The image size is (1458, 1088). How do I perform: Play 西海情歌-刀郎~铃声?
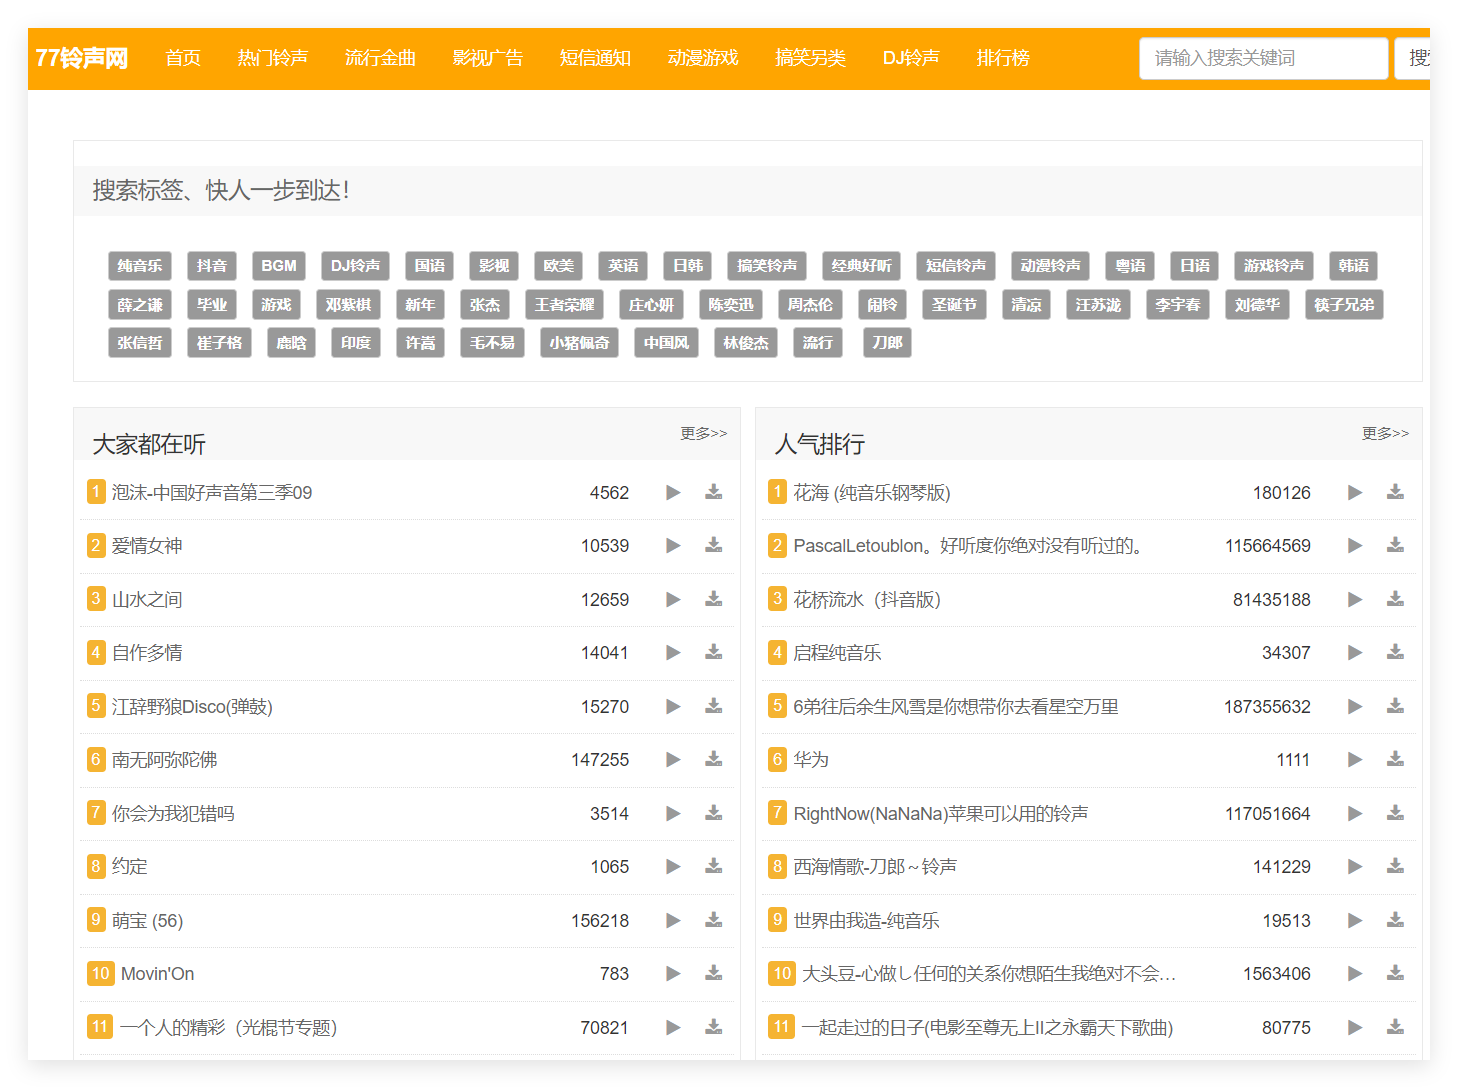(1355, 866)
